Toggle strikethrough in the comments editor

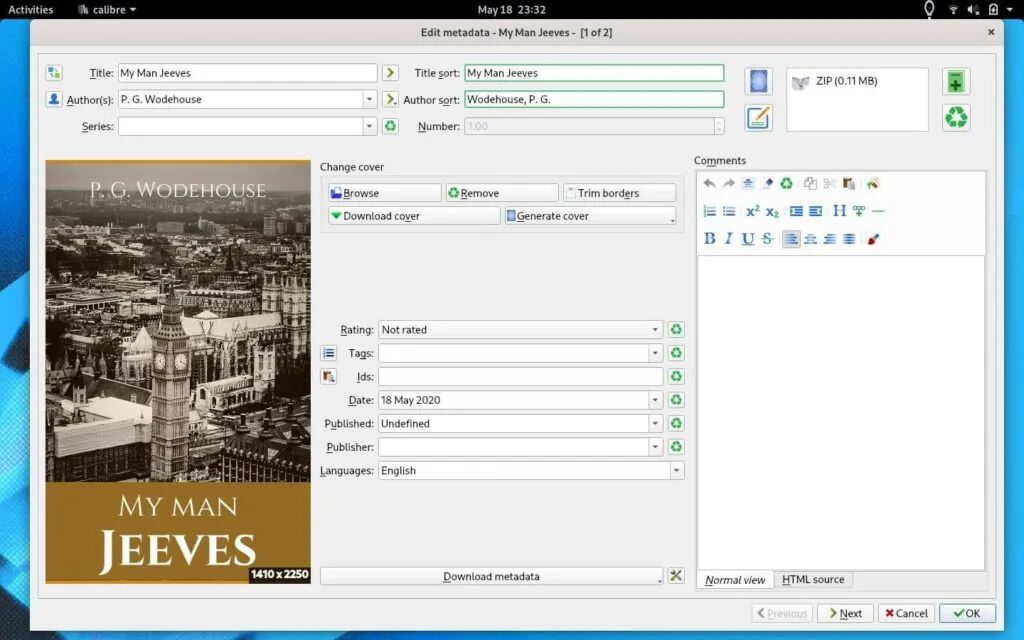[767, 238]
